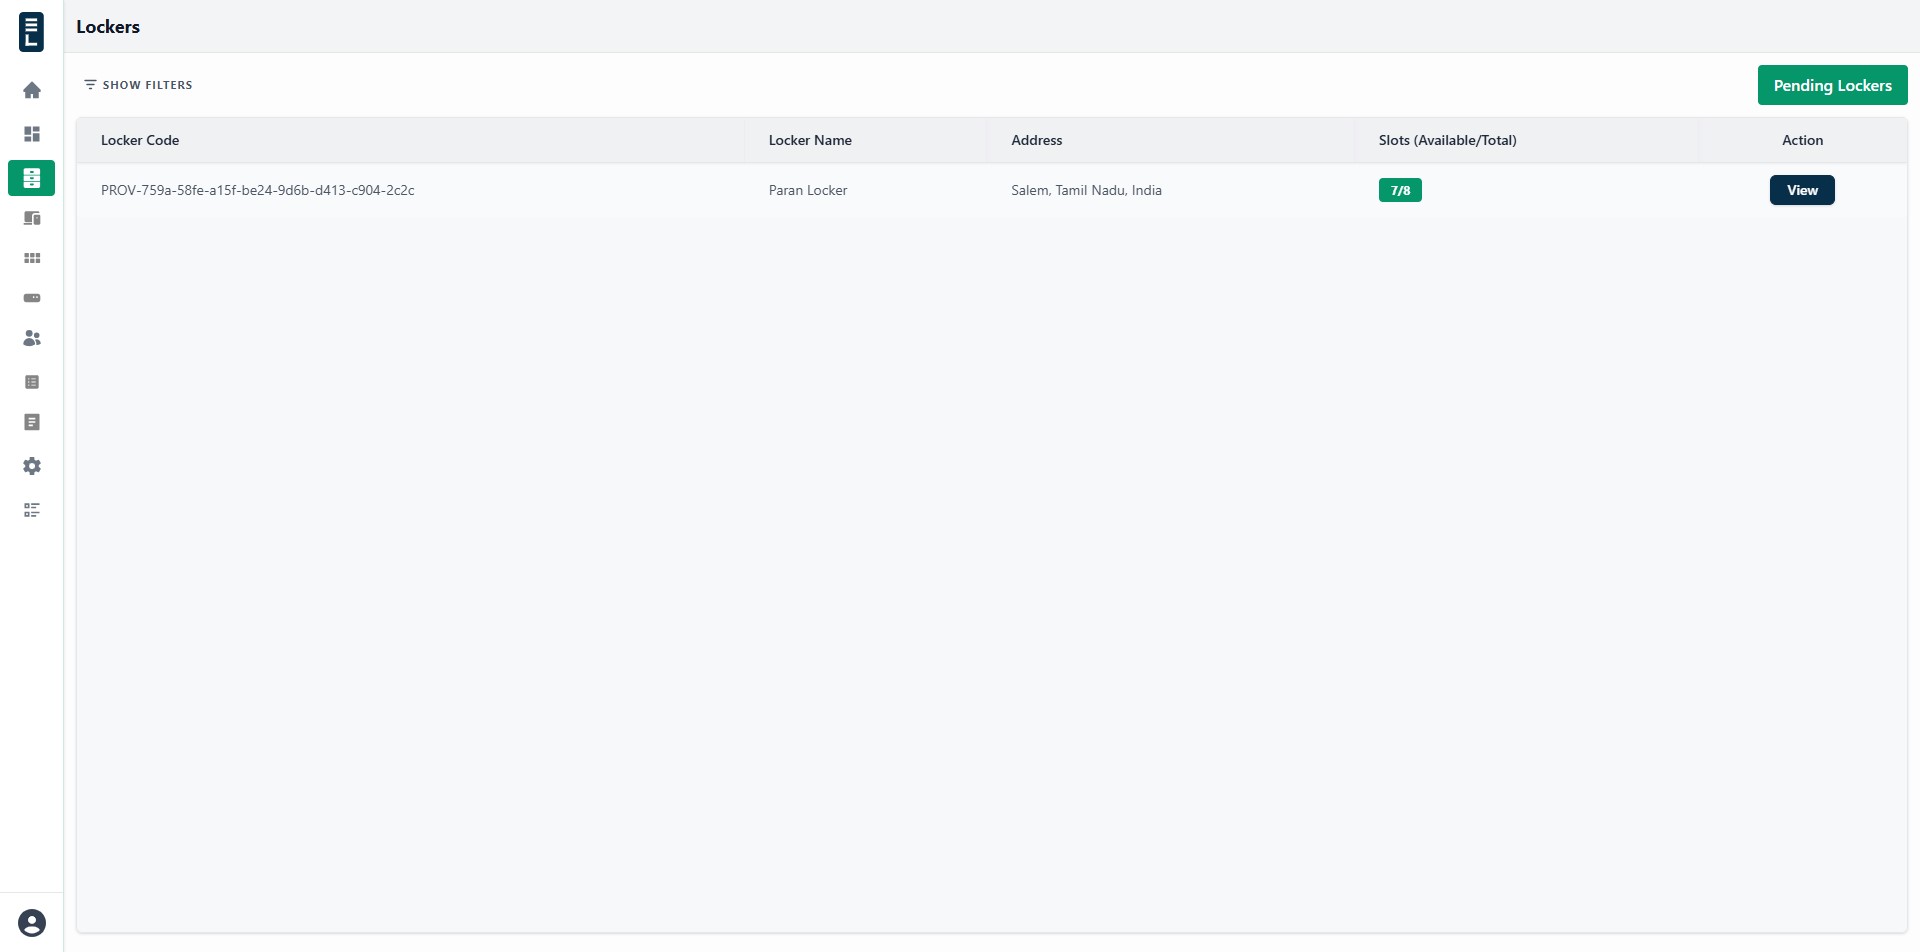Open the checklist icon in sidebar
Viewport: 1920px width, 952px height.
click(x=32, y=510)
